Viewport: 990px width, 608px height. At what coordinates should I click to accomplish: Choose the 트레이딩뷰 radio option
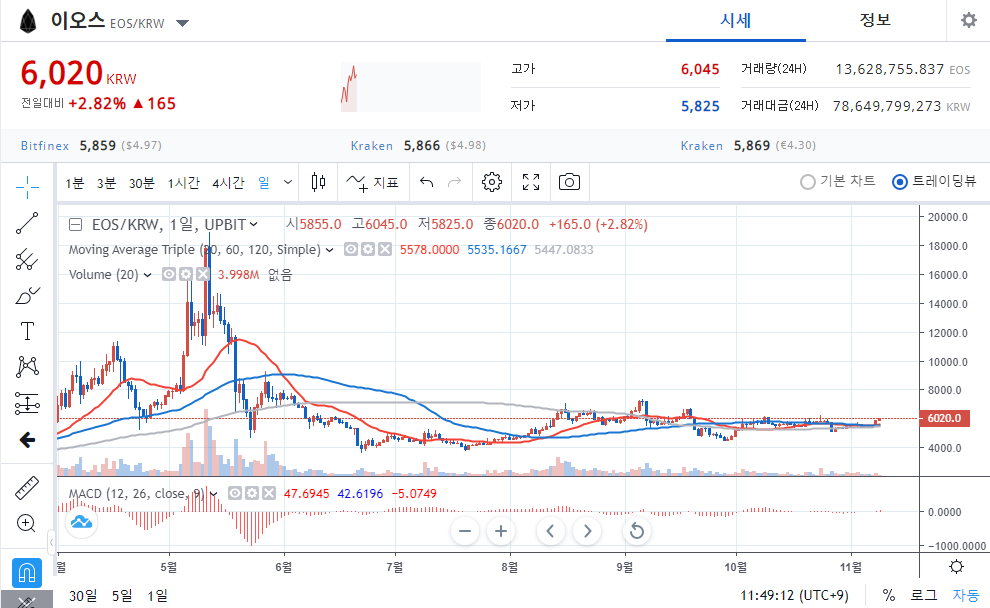(934, 182)
